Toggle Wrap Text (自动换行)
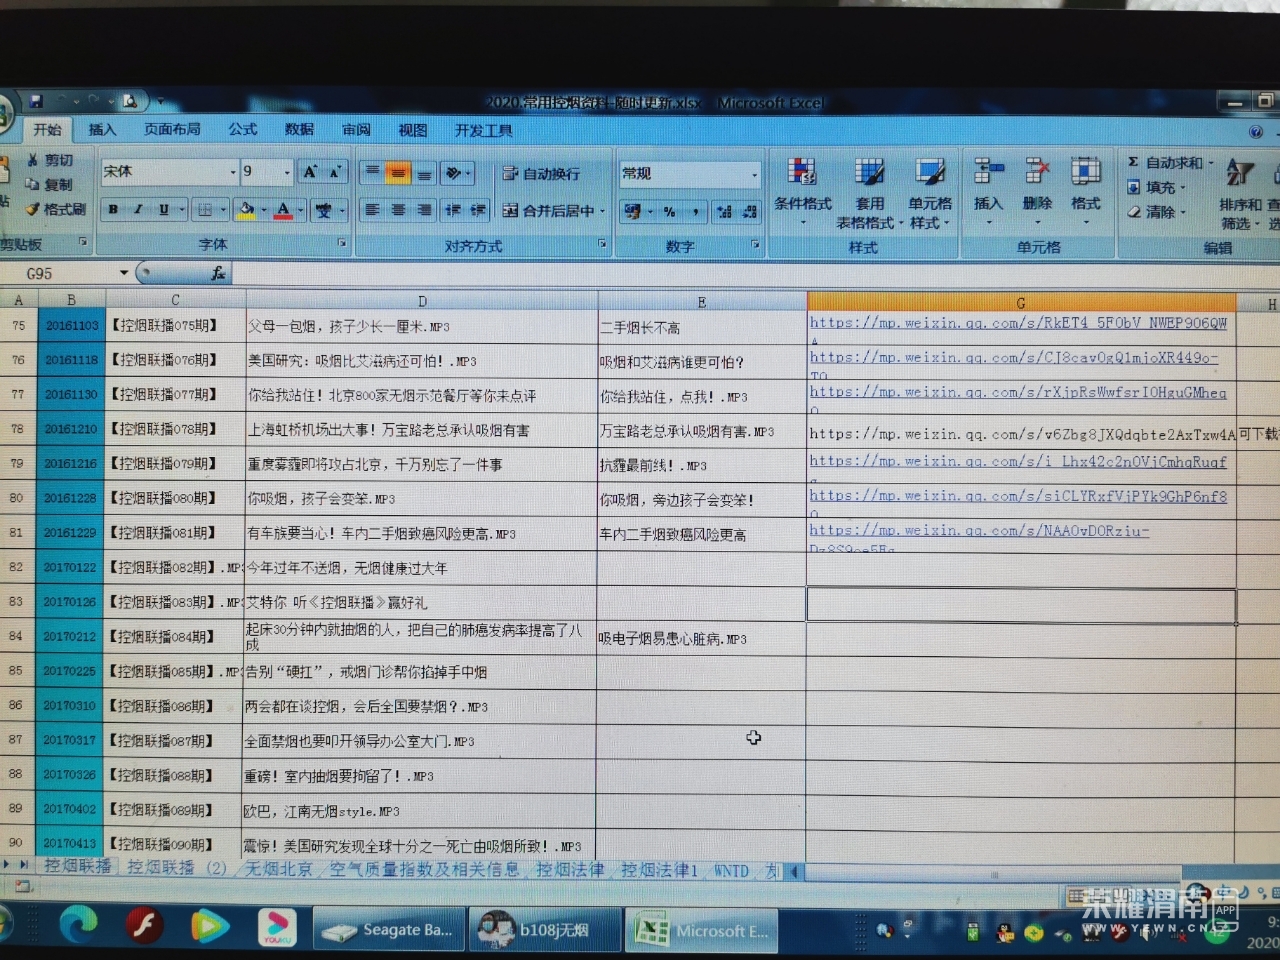 pos(542,173)
